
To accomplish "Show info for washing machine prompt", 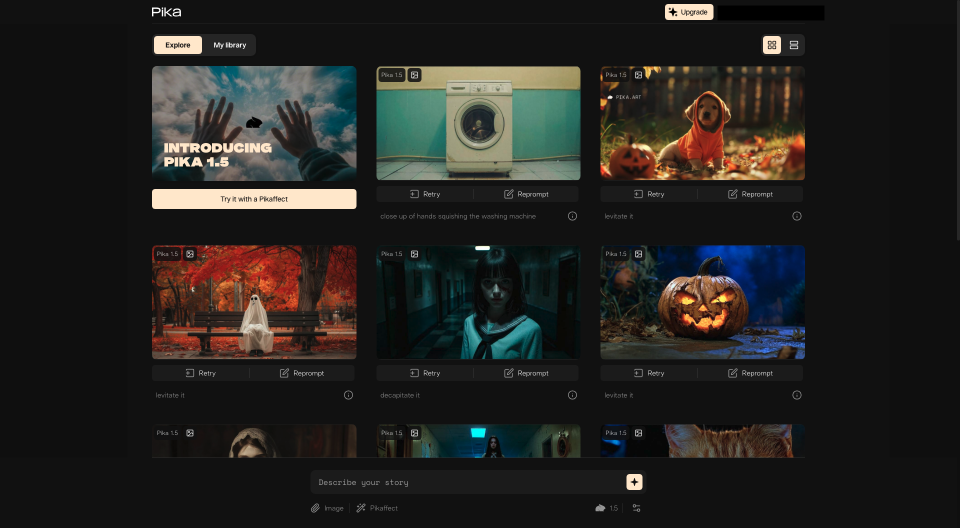I will [572, 216].
